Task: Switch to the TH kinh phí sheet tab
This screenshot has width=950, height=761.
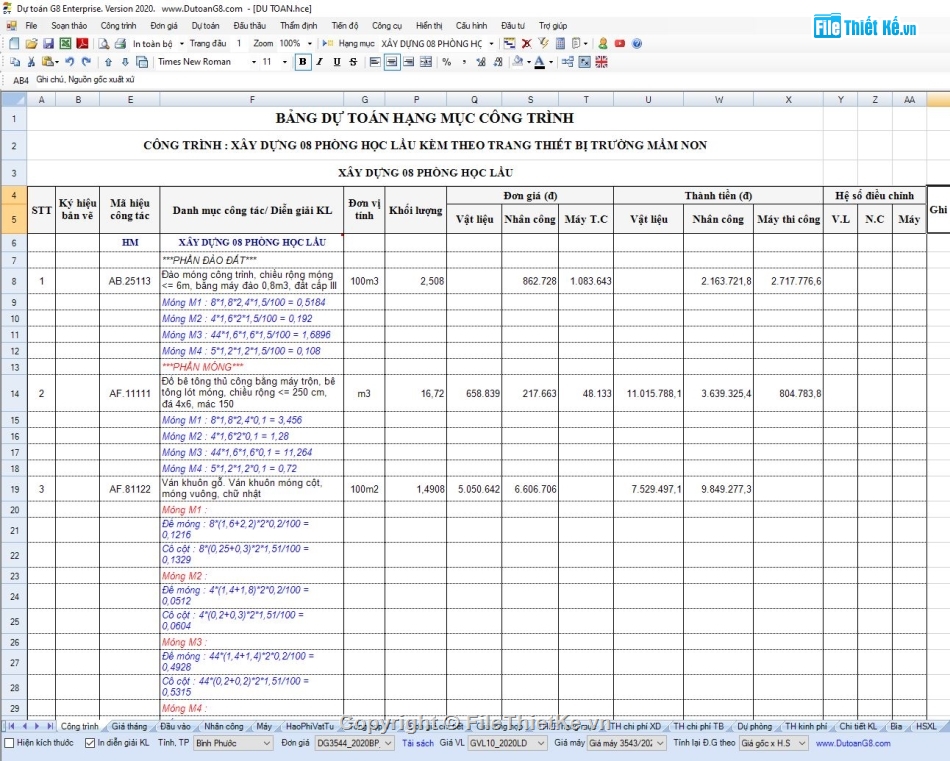Action: tap(806, 726)
